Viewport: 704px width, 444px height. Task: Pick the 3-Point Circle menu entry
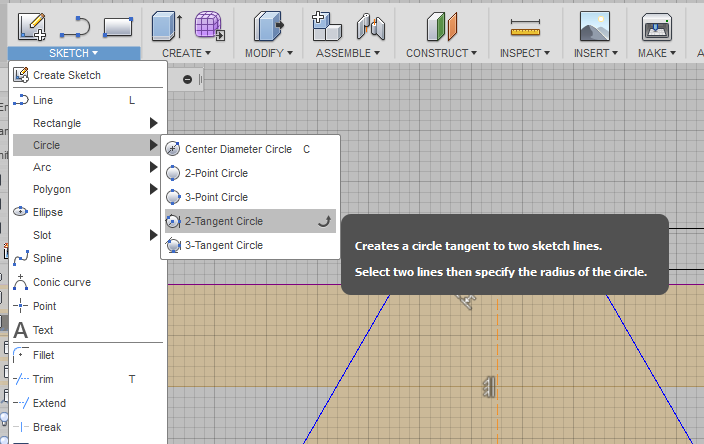coord(216,197)
